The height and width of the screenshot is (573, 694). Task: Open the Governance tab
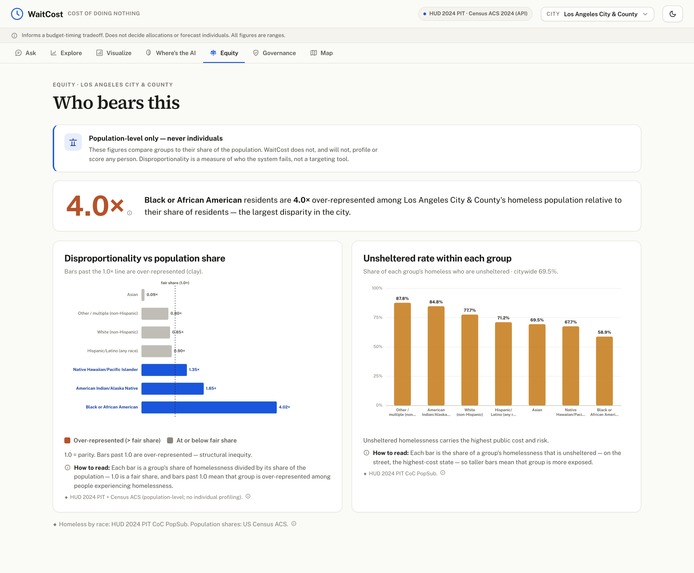point(274,53)
